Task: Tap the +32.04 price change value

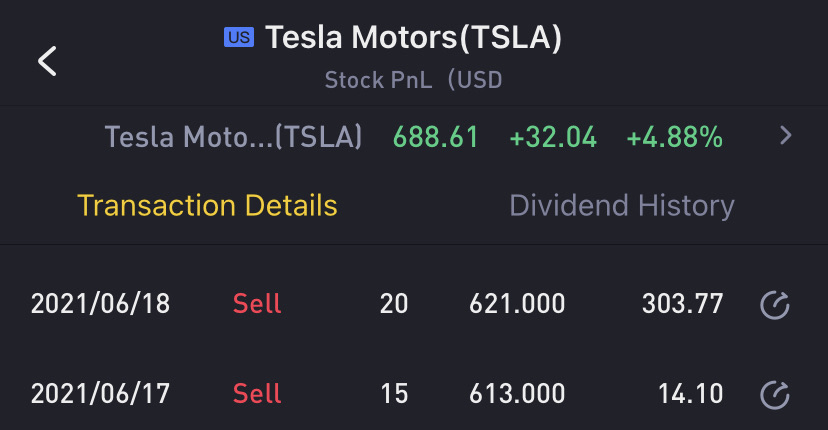Action: point(553,137)
